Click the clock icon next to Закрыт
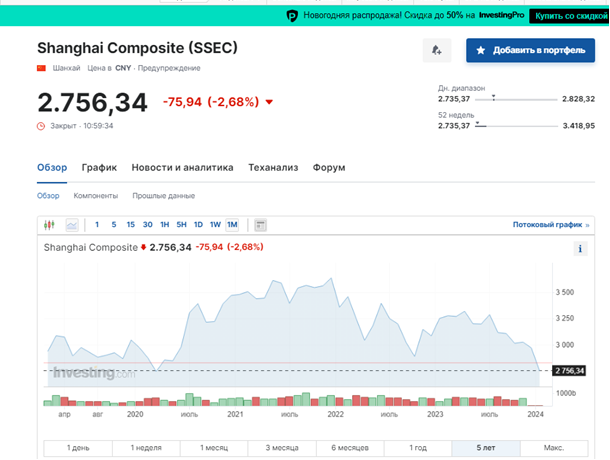Screen dimensions: 610x460 (x=41, y=126)
